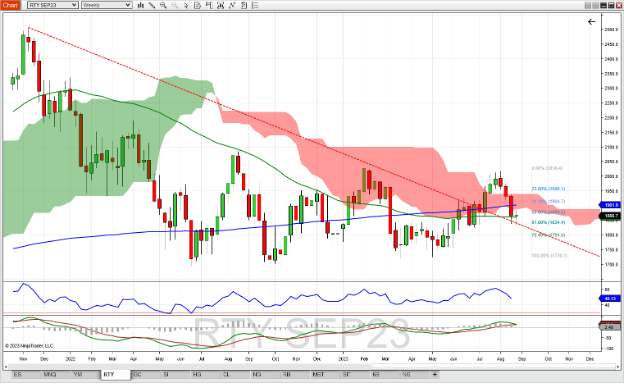The width and height of the screenshot is (624, 384).
Task: Click the blue RSI value marker 48.13
Action: [x=610, y=298]
